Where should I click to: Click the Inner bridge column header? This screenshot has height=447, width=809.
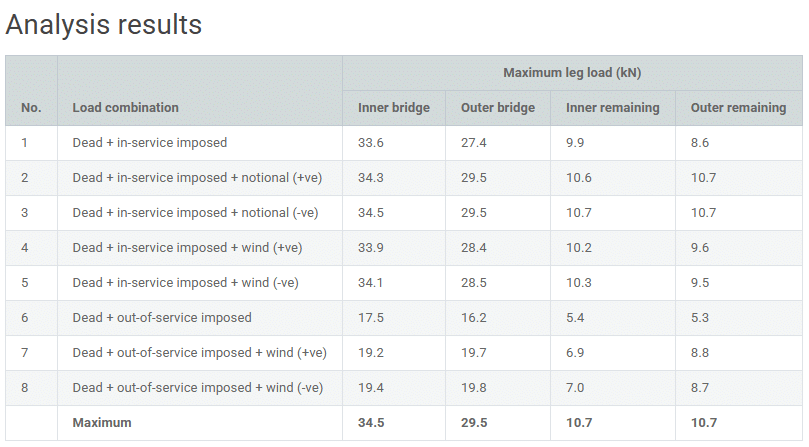(394, 108)
